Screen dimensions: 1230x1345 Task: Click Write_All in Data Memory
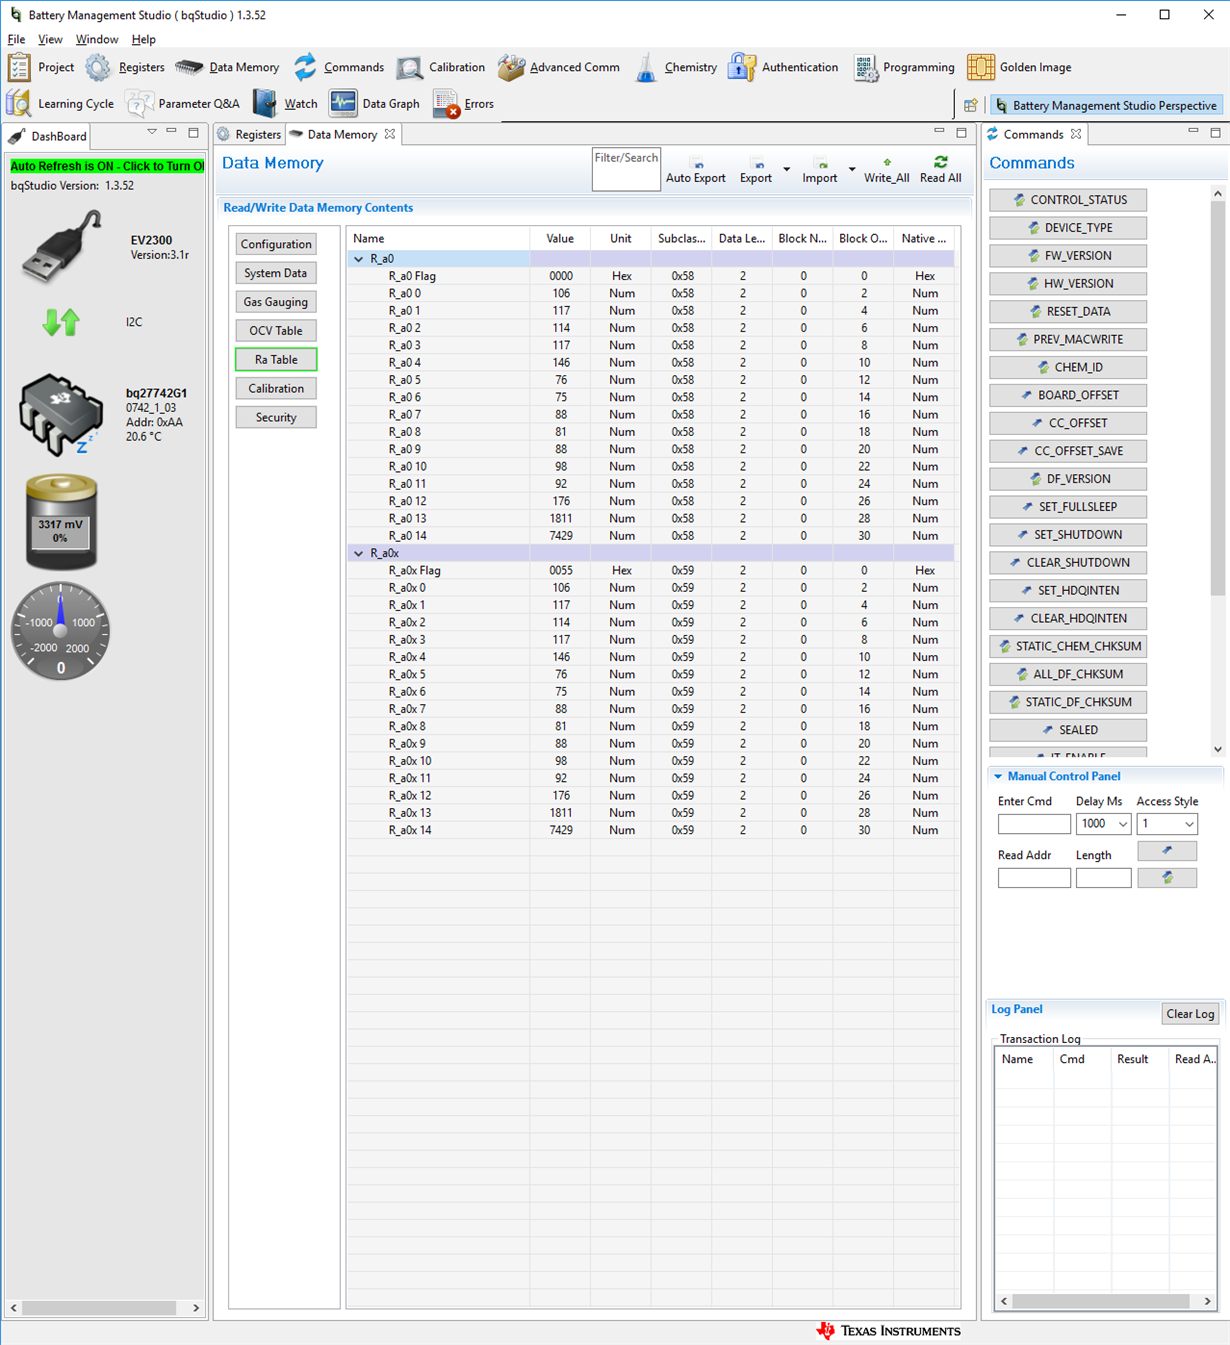click(887, 170)
